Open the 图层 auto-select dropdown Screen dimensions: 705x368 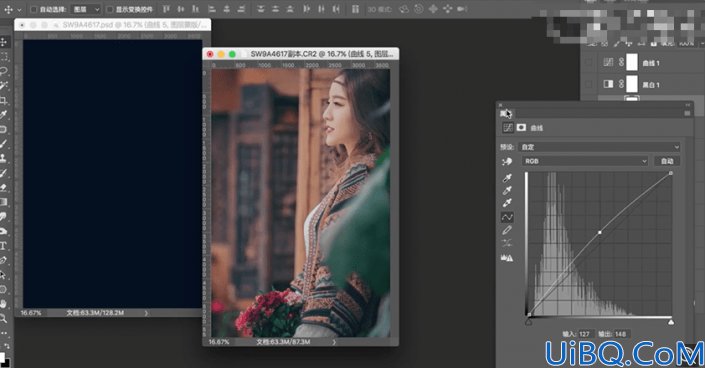point(86,9)
